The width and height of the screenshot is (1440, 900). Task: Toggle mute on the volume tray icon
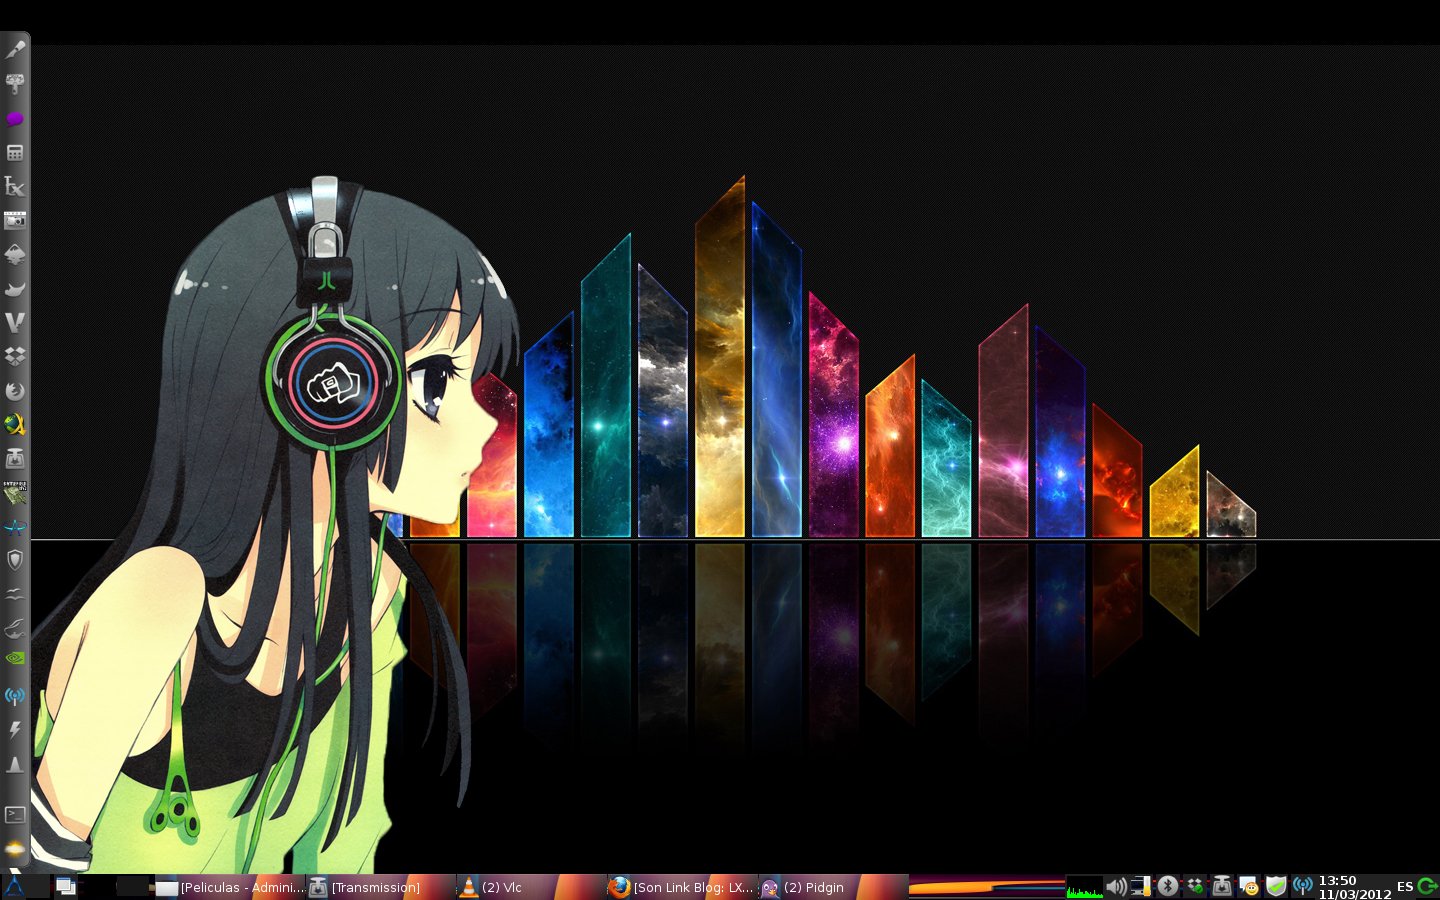tap(1116, 885)
